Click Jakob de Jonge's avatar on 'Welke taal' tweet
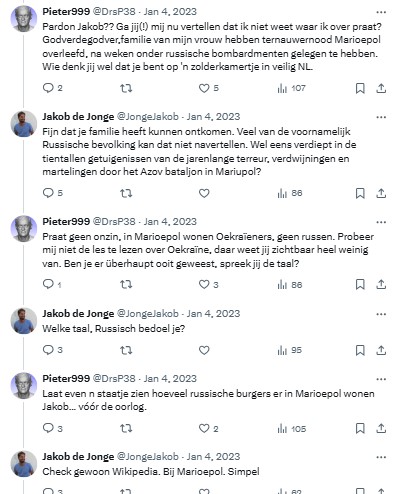 (24, 321)
